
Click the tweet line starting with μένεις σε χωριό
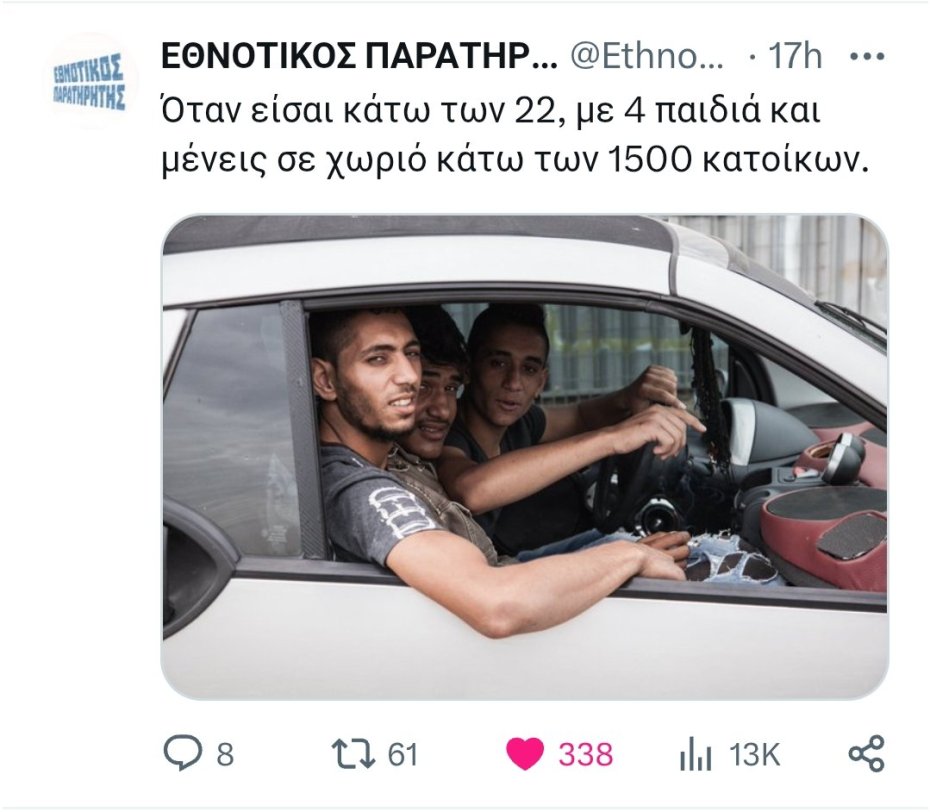515,160
